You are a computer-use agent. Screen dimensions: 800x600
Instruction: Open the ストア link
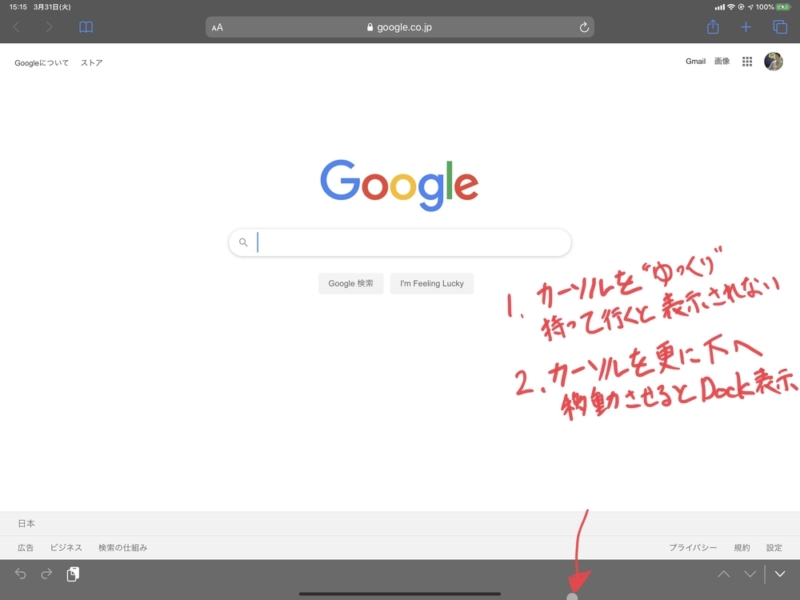[x=92, y=63]
